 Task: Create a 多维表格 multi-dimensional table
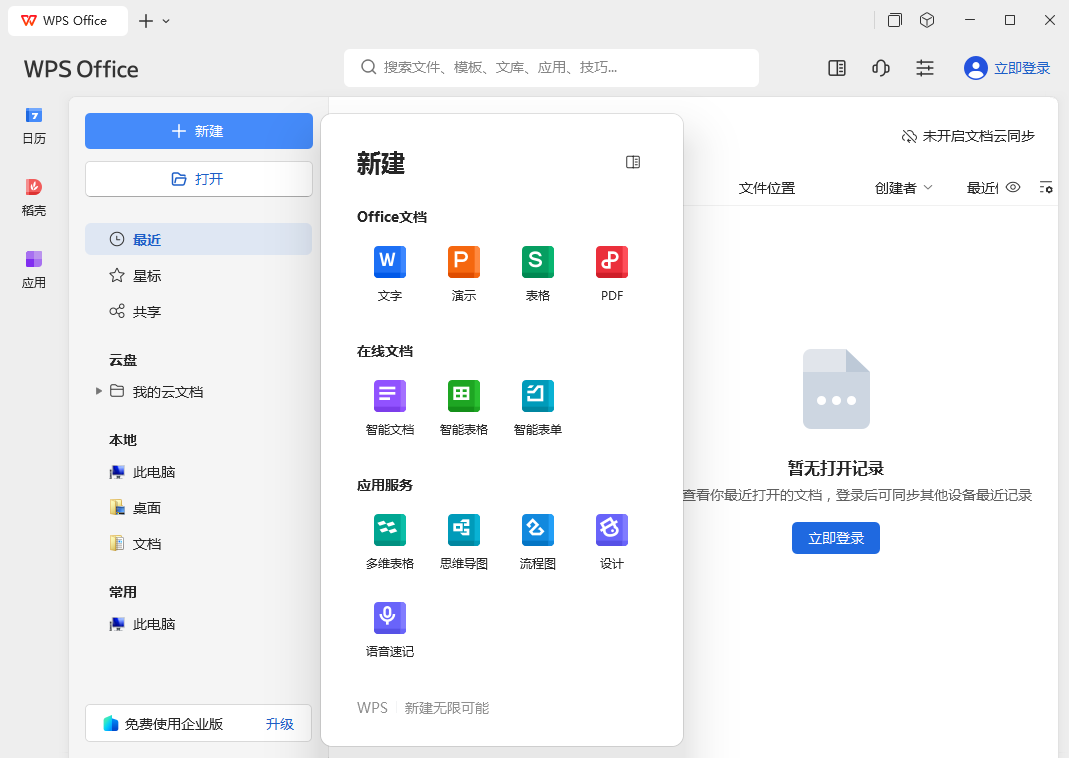(x=389, y=531)
